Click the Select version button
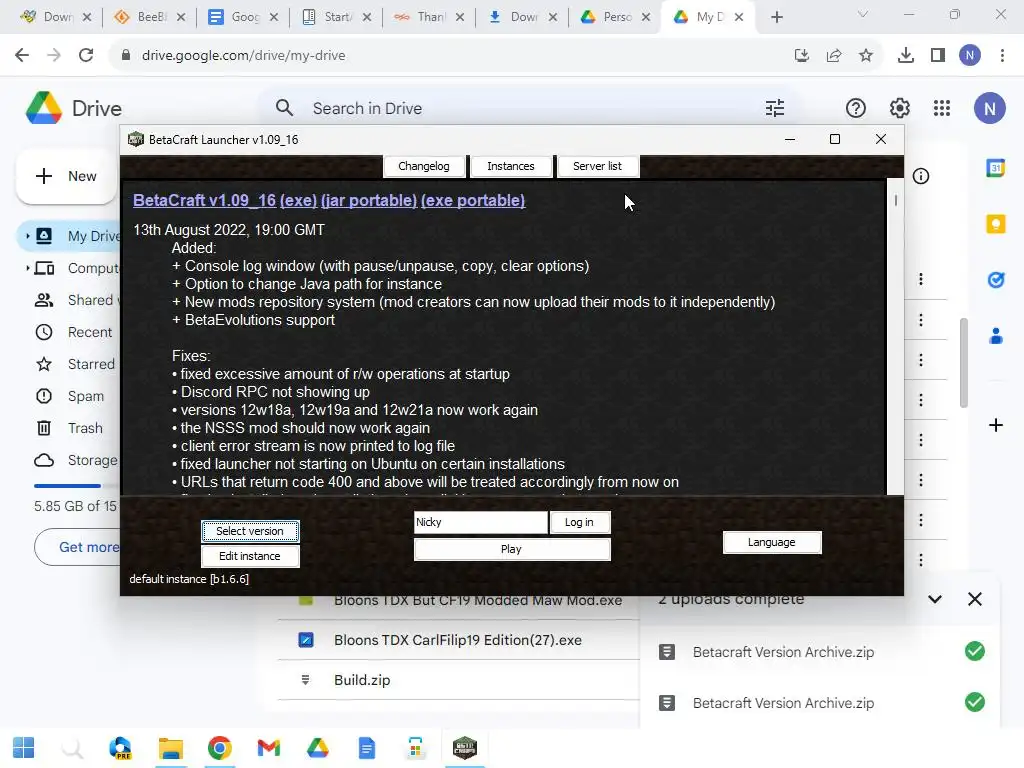The height and width of the screenshot is (768, 1024). [x=250, y=531]
